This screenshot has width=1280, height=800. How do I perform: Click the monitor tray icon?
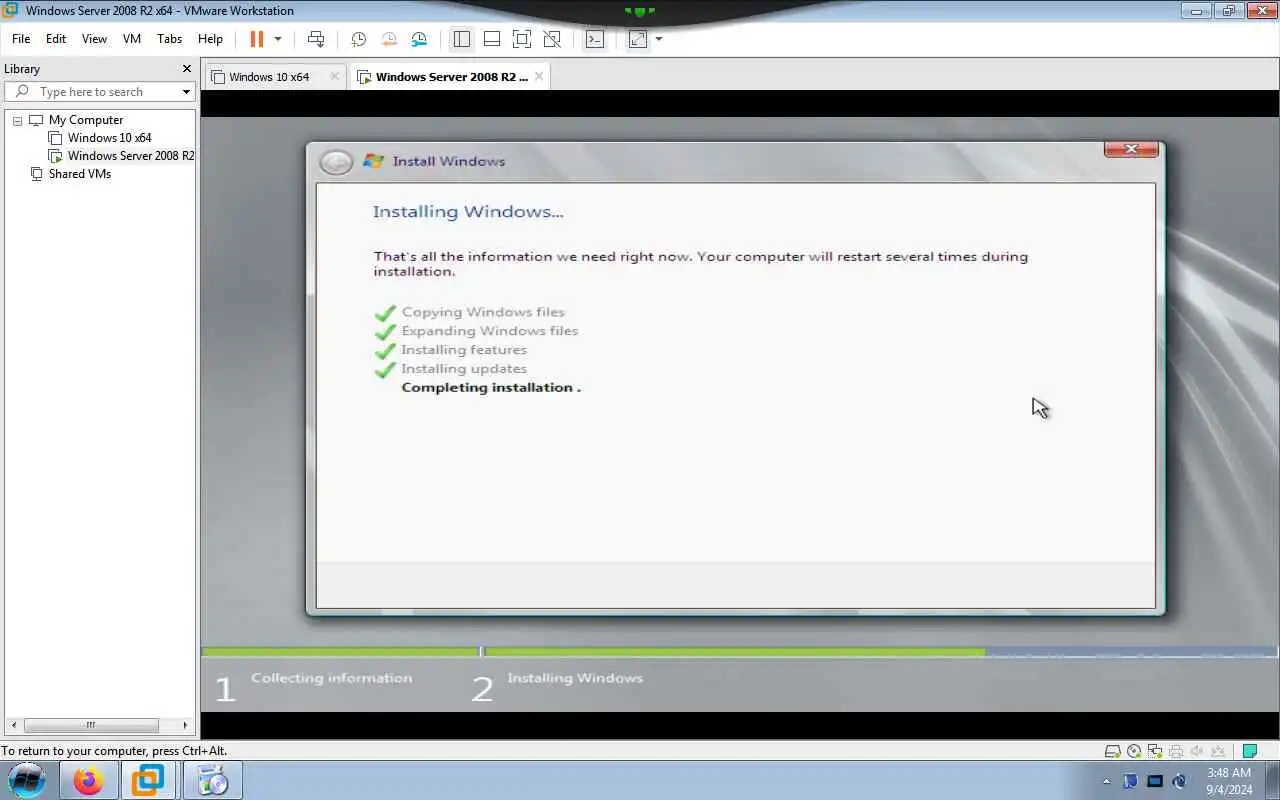pyautogui.click(x=1155, y=781)
